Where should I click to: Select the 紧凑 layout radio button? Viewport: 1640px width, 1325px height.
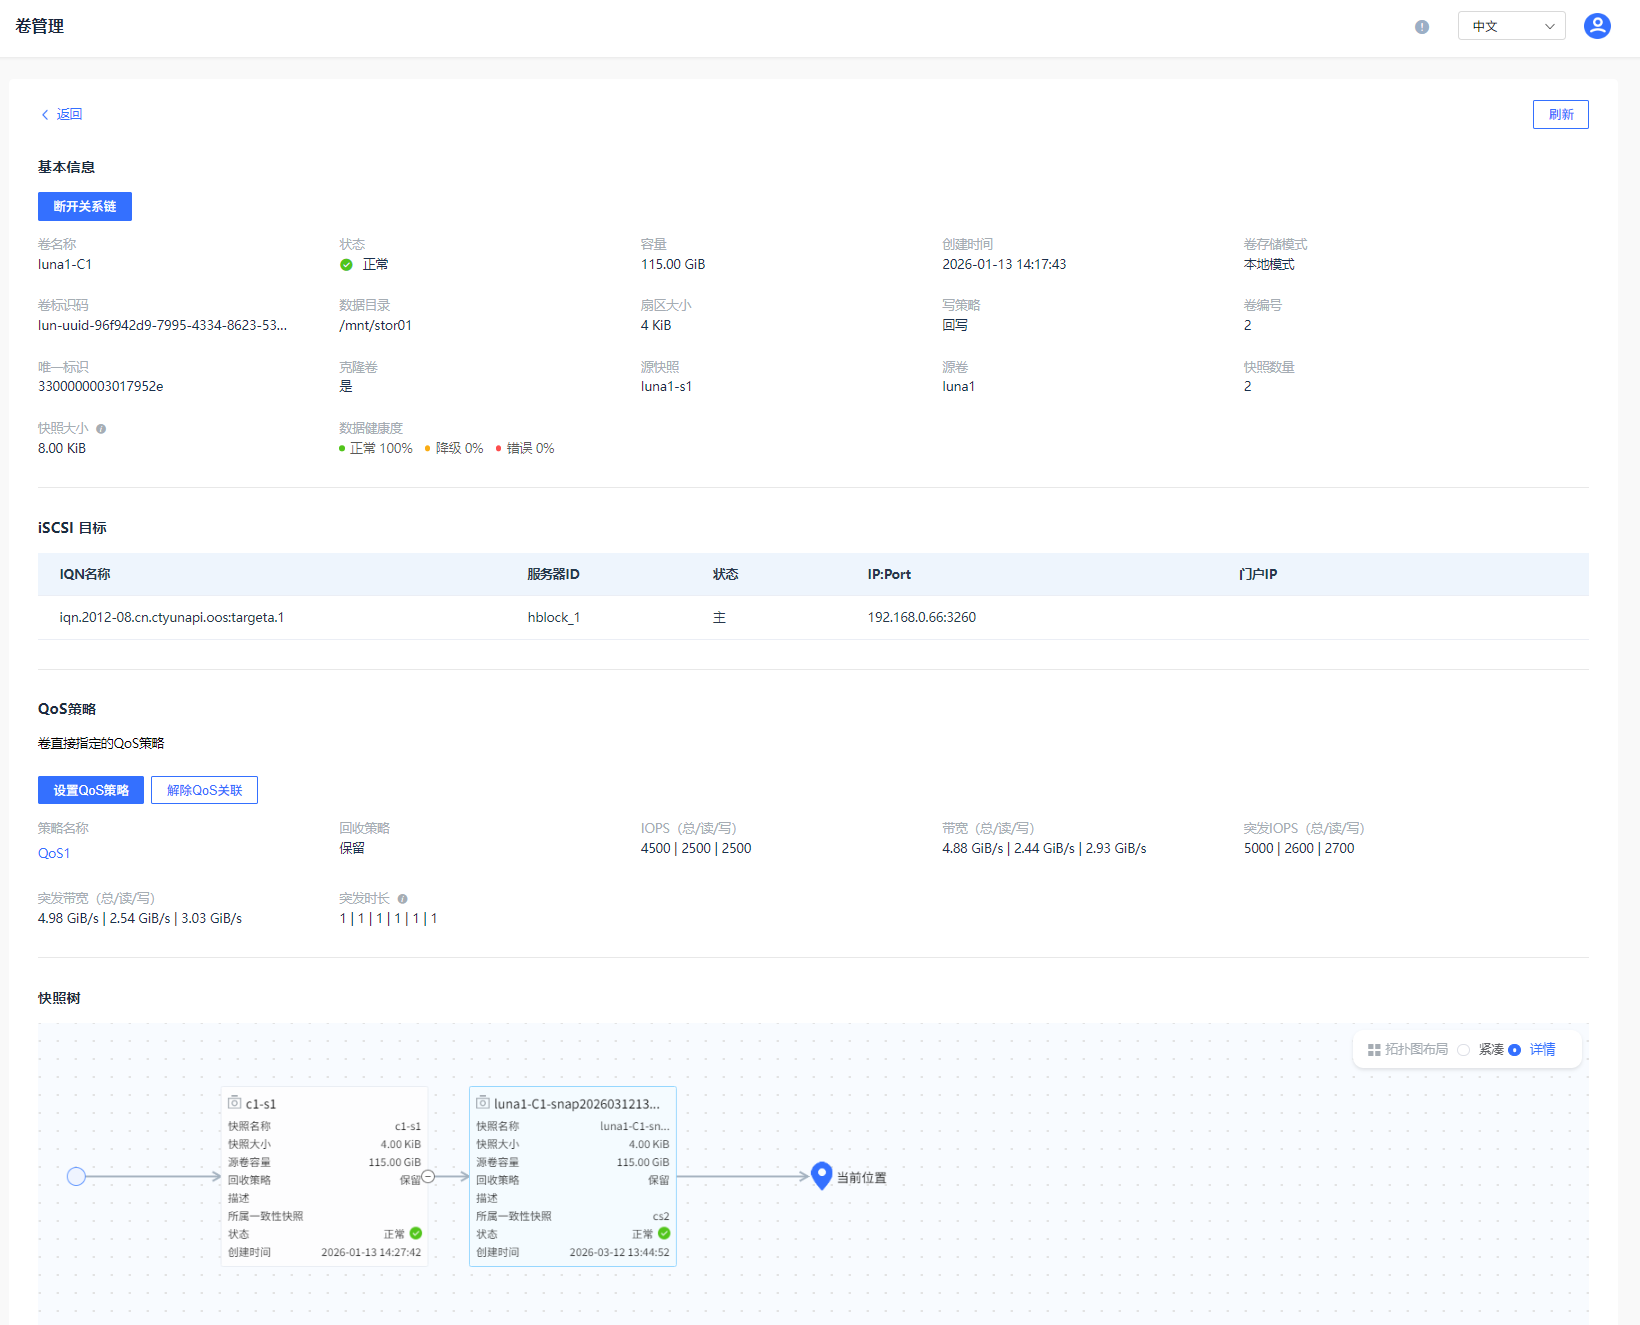(x=1464, y=1050)
